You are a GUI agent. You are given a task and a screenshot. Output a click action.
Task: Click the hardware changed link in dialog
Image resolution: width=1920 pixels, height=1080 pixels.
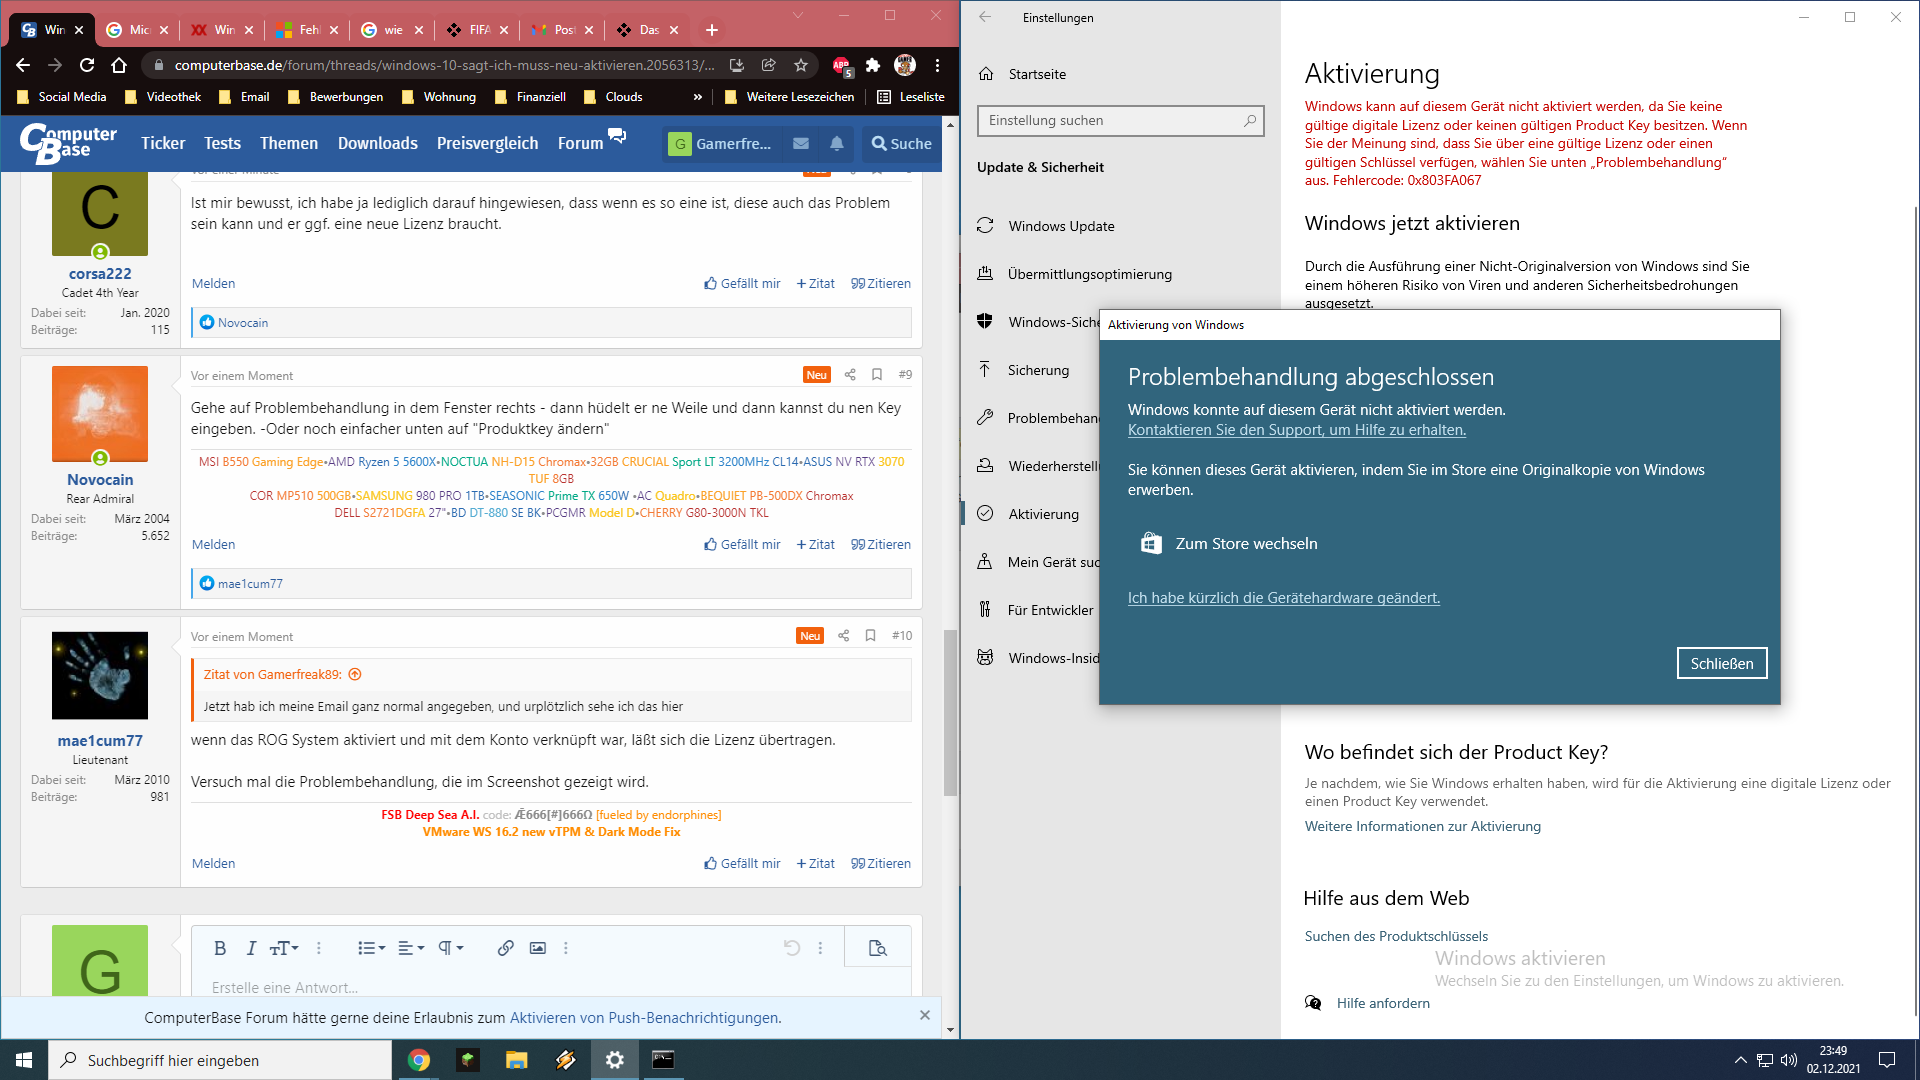1283,598
